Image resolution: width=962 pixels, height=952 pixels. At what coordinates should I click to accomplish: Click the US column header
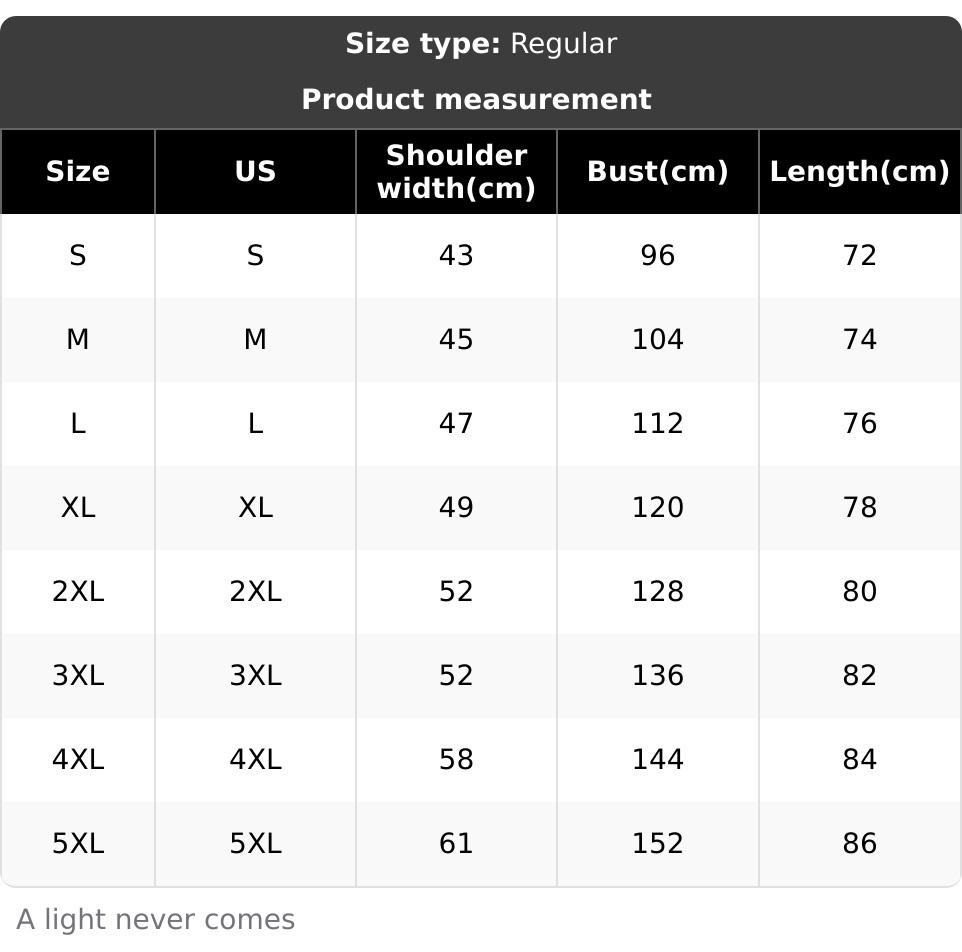255,172
